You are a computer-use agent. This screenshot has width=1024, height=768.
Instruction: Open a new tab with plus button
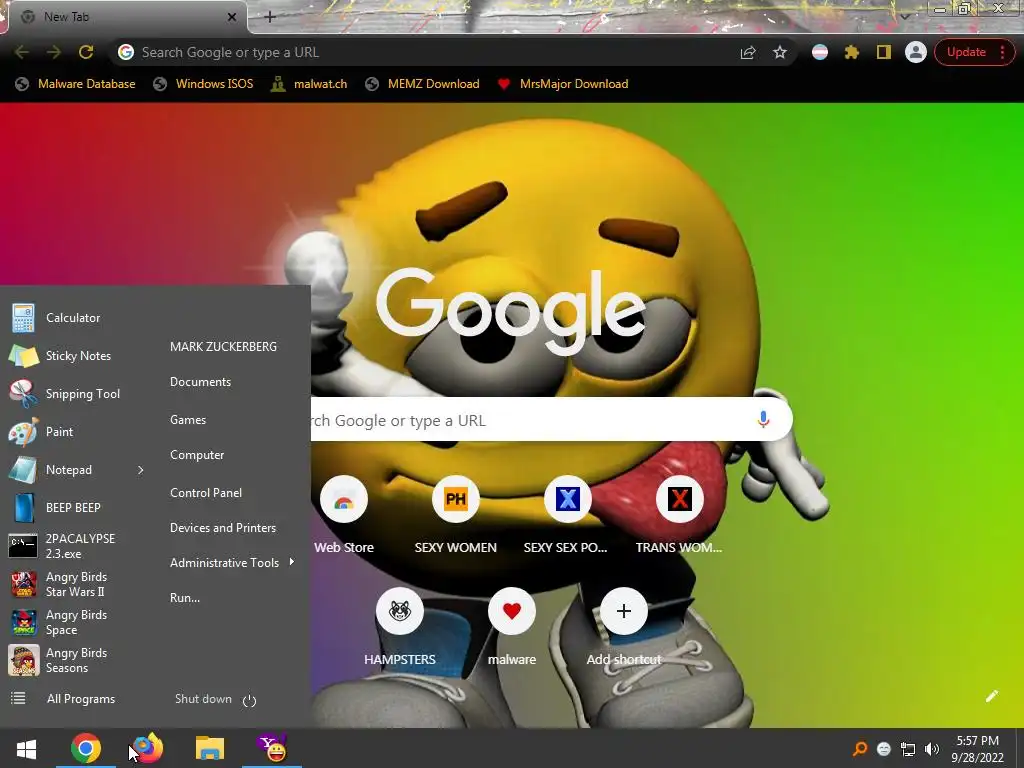point(270,17)
